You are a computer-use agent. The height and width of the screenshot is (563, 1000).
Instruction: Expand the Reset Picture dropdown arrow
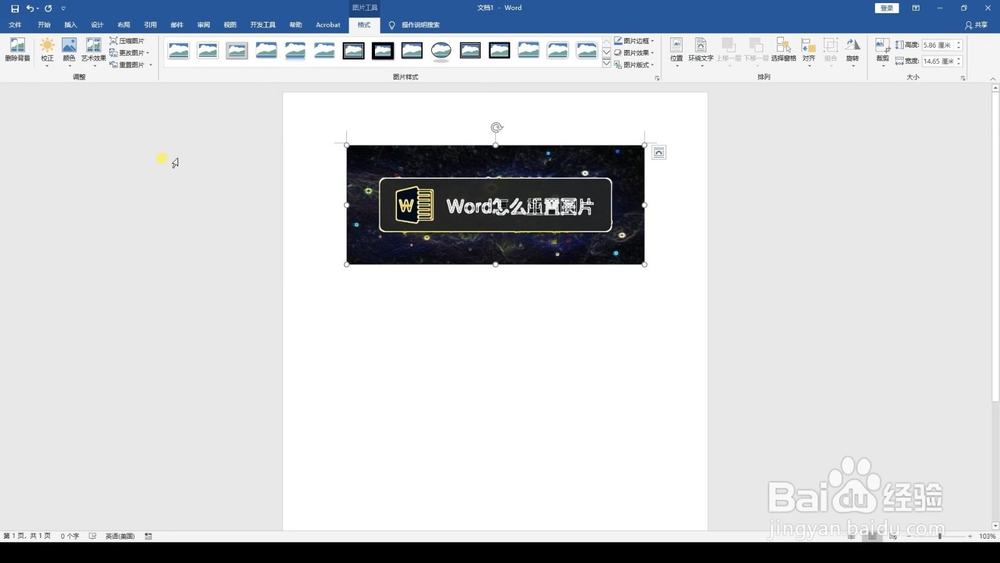pyautogui.click(x=151, y=65)
